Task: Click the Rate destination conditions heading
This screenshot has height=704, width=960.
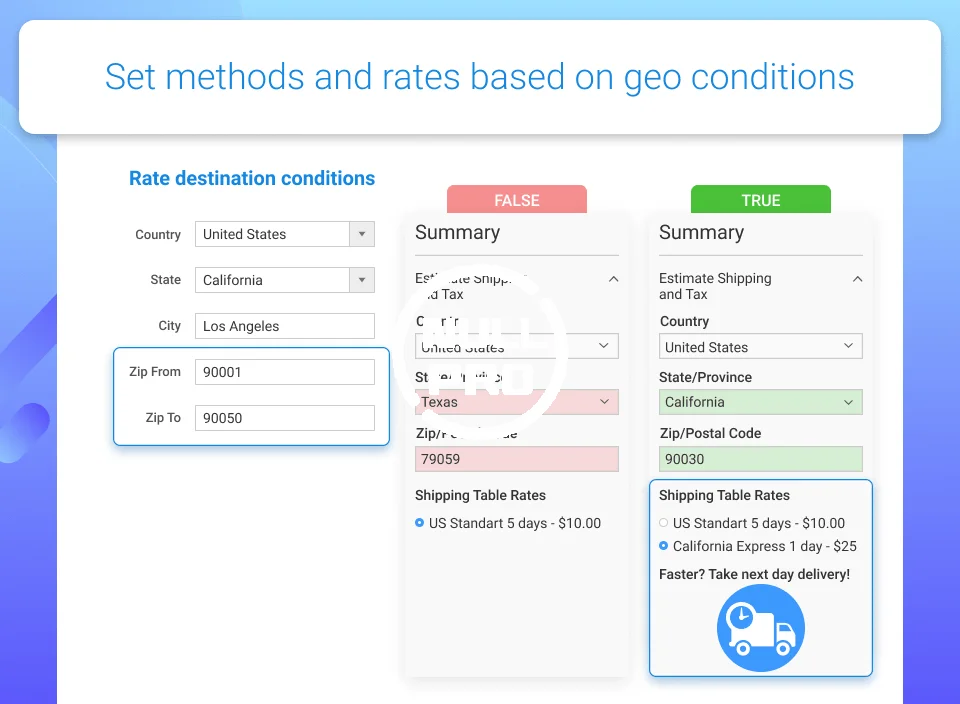Action: pyautogui.click(x=252, y=179)
